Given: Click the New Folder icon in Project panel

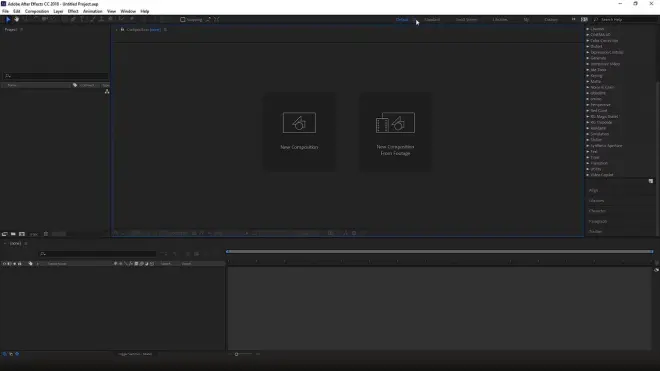Looking at the screenshot, I should coord(13,234).
